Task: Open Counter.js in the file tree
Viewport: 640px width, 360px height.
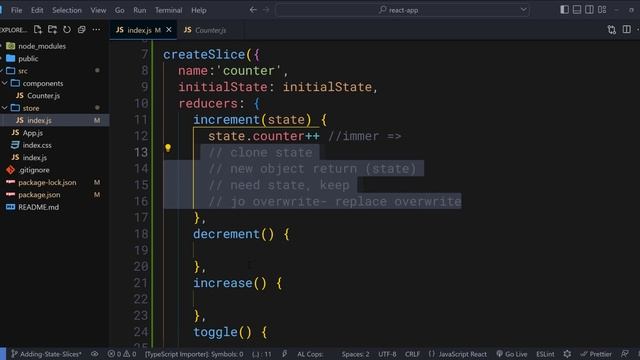Action: click(43, 96)
